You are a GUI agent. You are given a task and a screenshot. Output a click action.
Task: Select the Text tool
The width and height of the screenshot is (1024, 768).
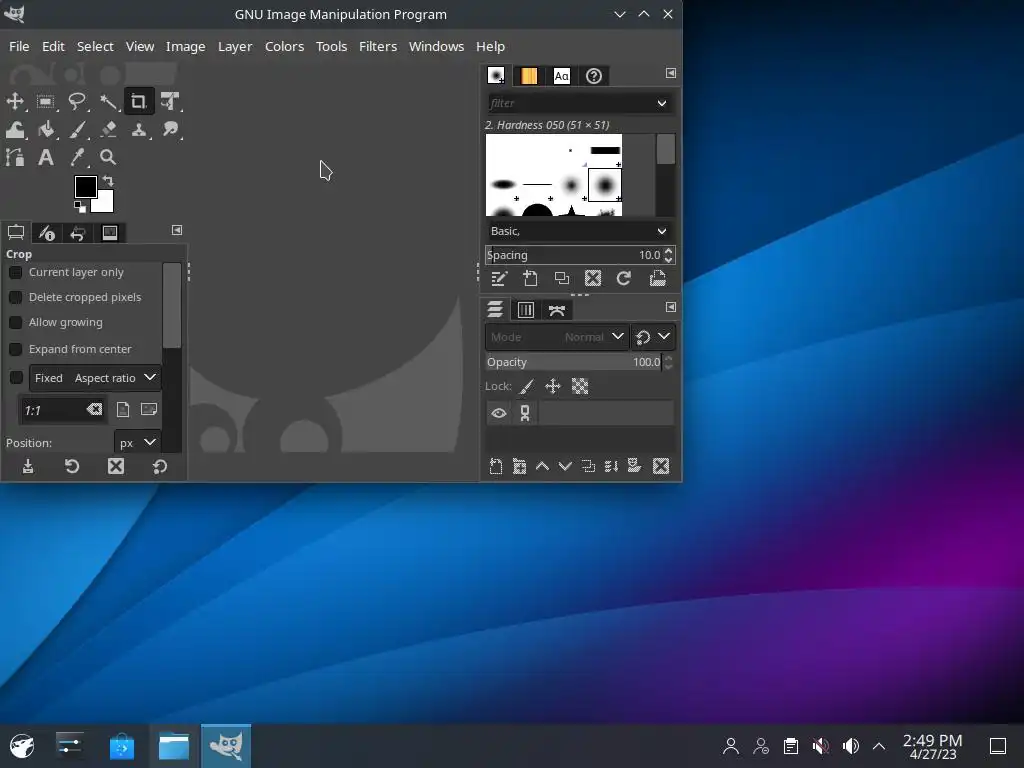(x=46, y=157)
